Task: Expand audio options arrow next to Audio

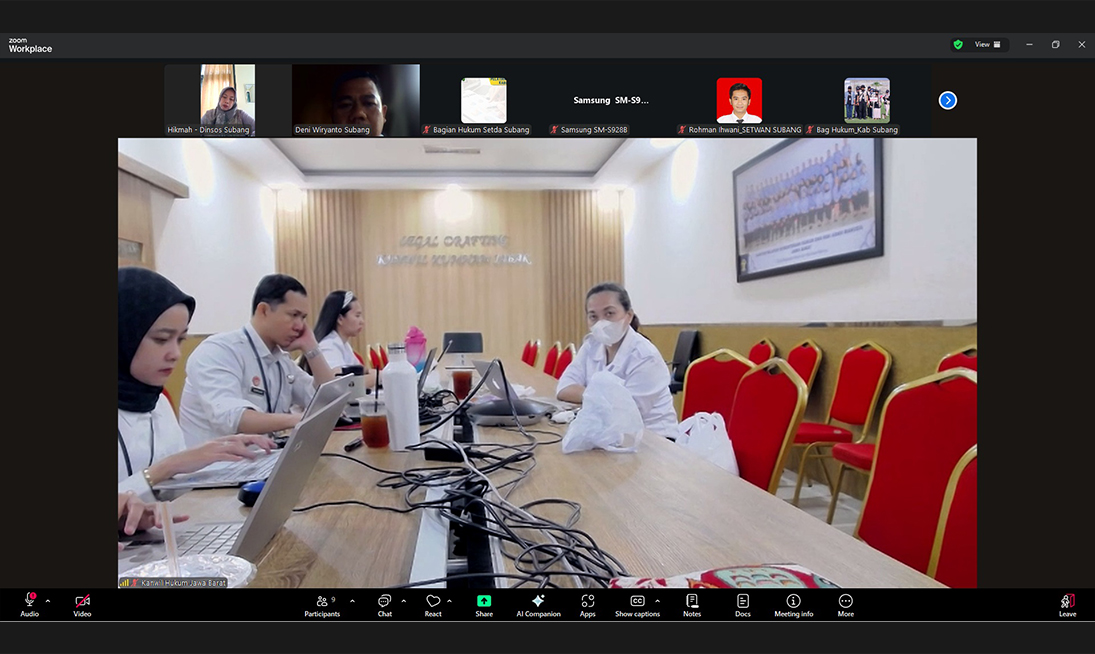Action: point(48,601)
